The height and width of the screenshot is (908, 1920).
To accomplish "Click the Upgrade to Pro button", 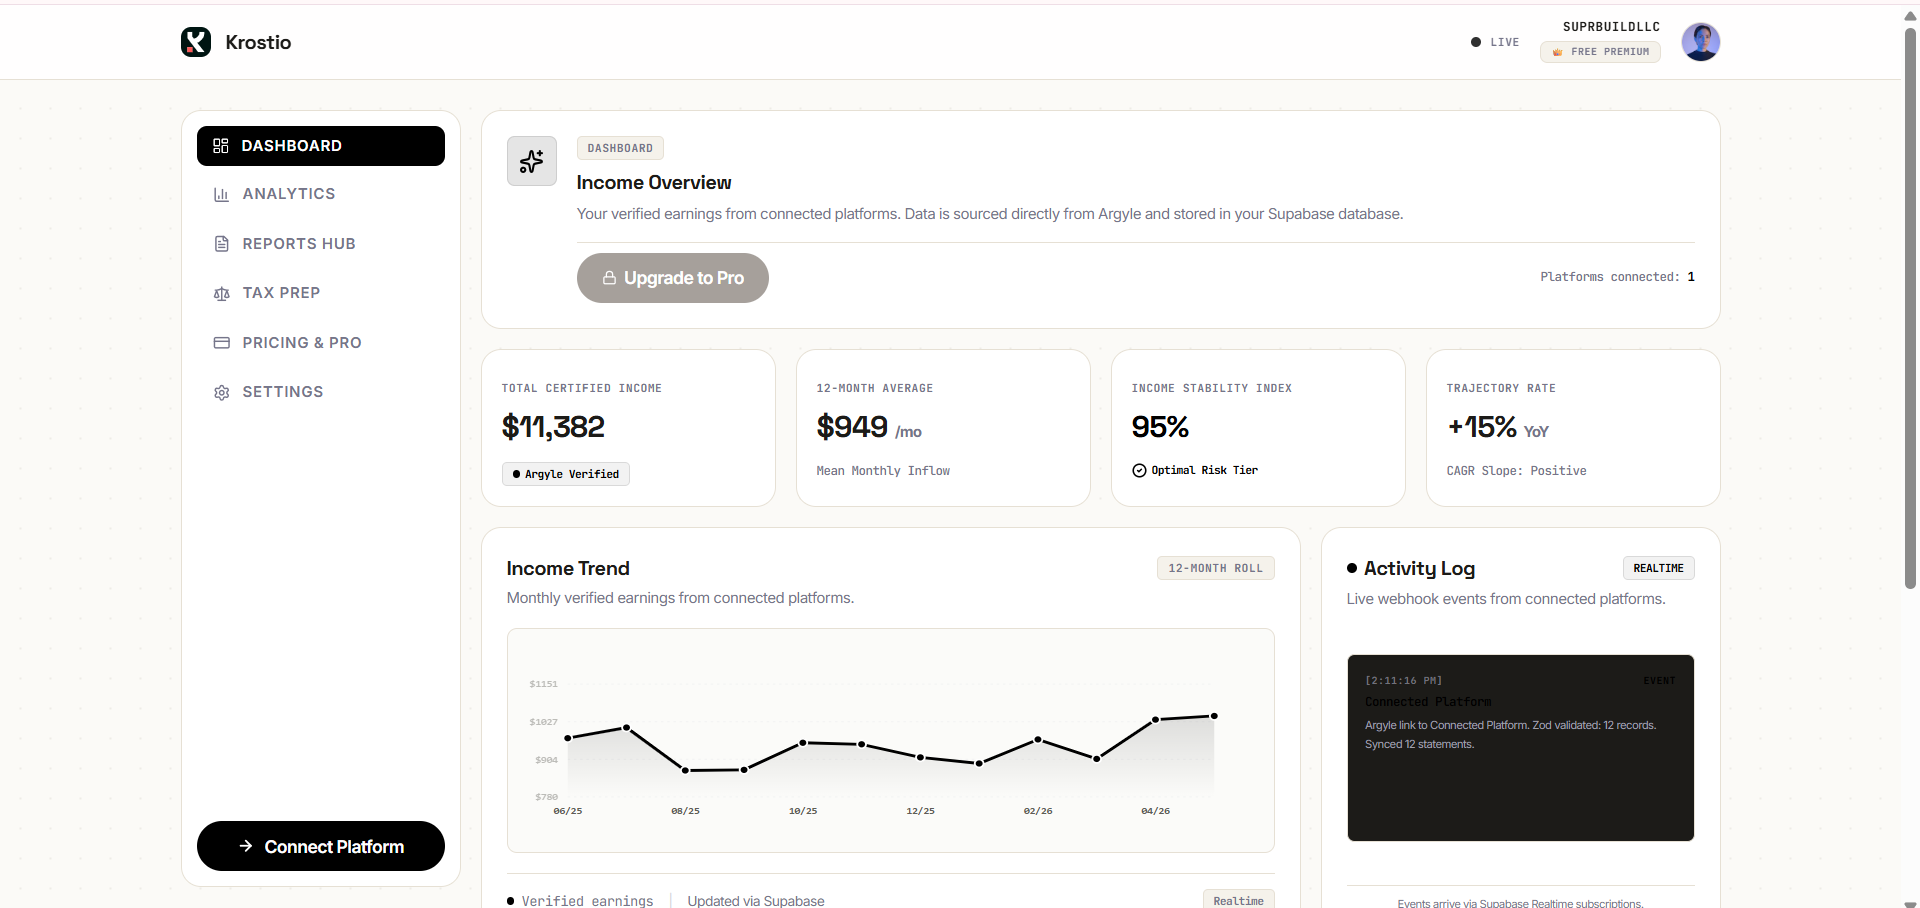I will pyautogui.click(x=673, y=278).
